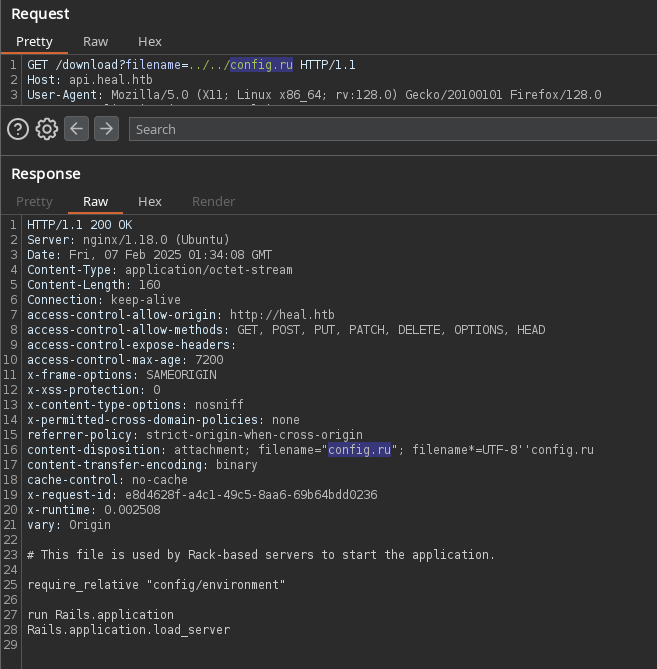Click the Request panel title
657x669 pixels.
point(40,14)
